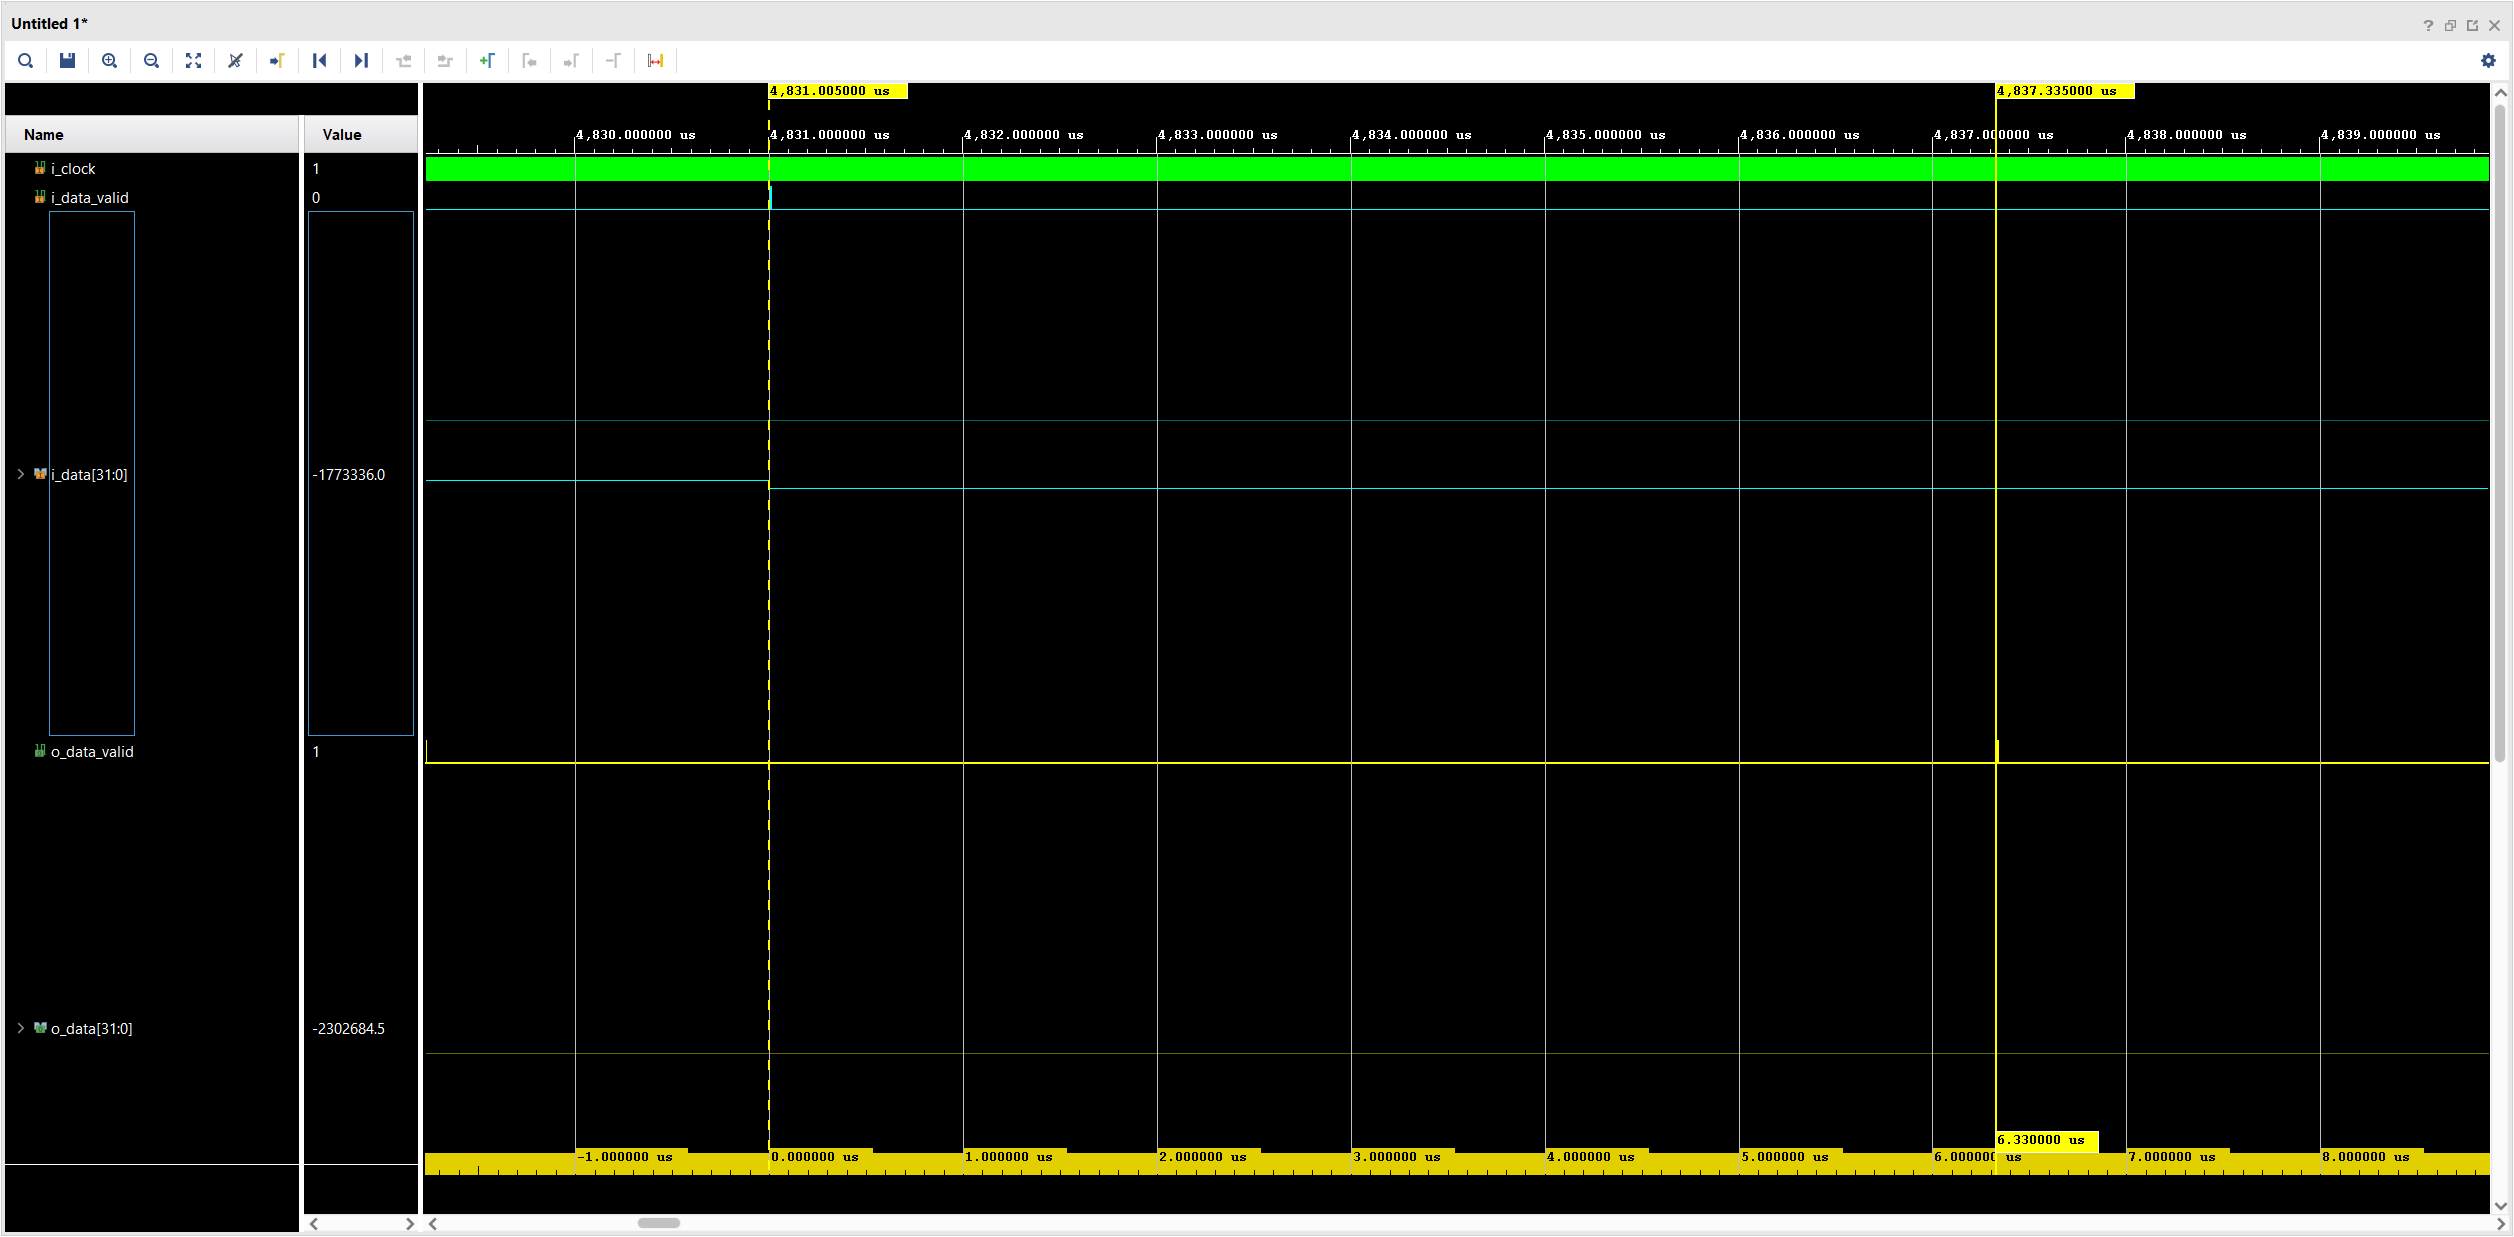Expand the i_data[31:0] signal tree
Viewport: 2514px width, 1237px height.
tap(21, 474)
